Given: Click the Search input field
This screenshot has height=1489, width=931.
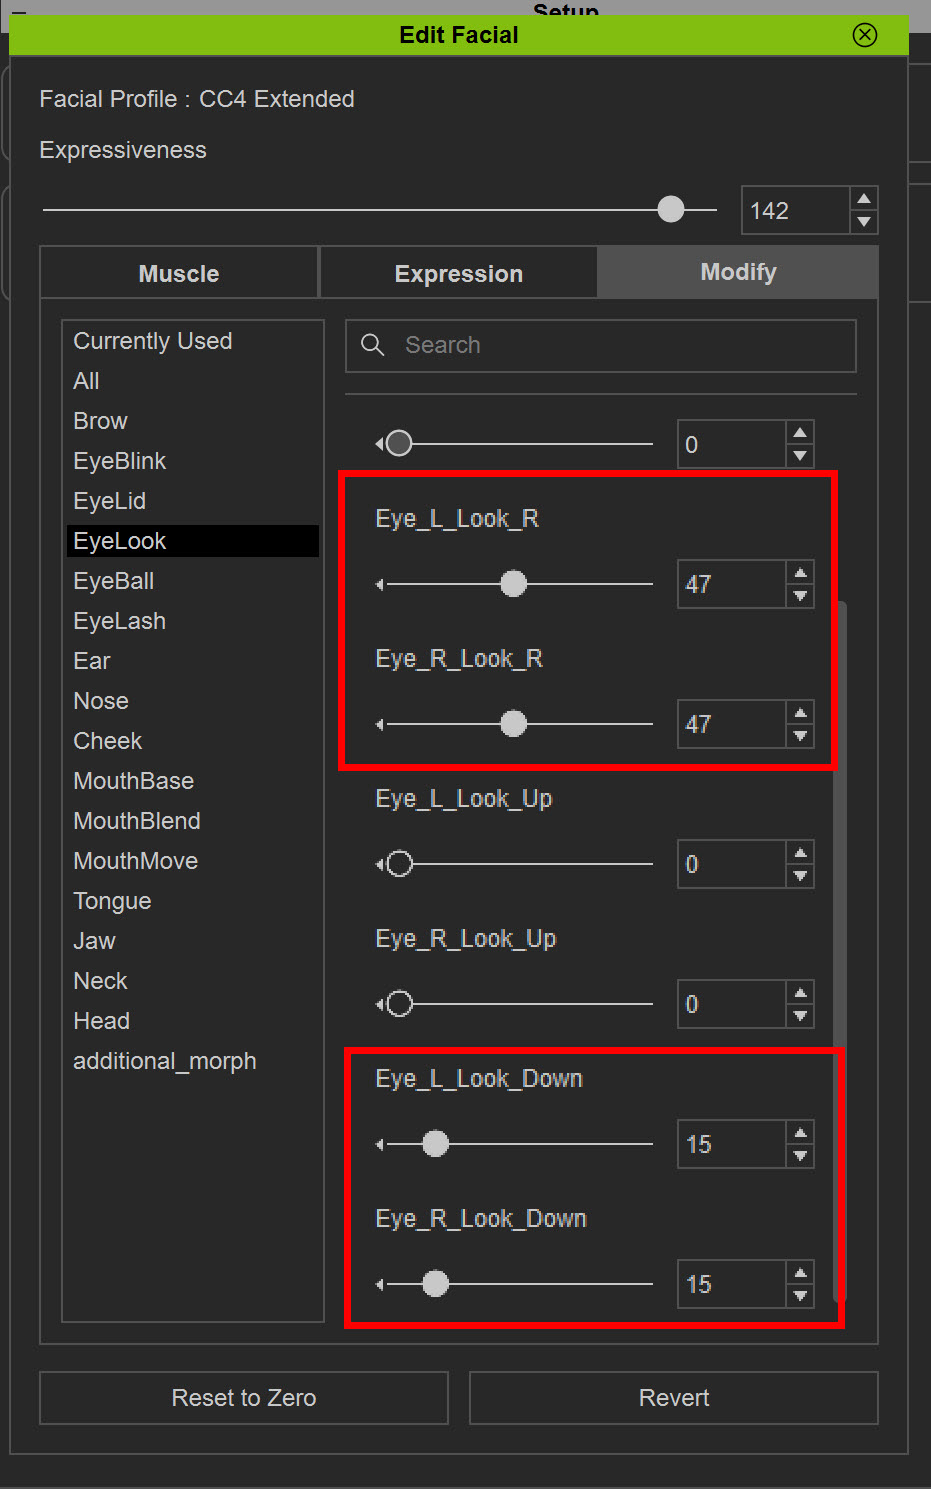Looking at the screenshot, I should pos(601,345).
